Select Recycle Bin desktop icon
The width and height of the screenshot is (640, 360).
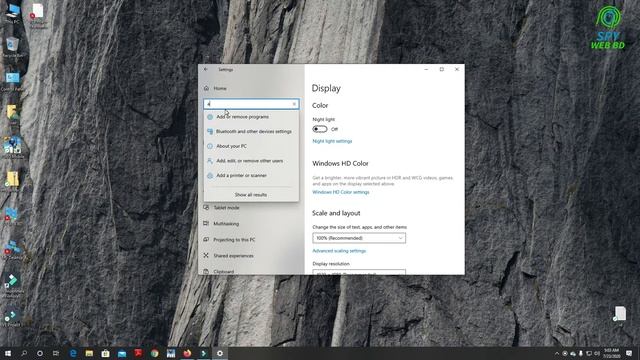pyautogui.click(x=13, y=47)
